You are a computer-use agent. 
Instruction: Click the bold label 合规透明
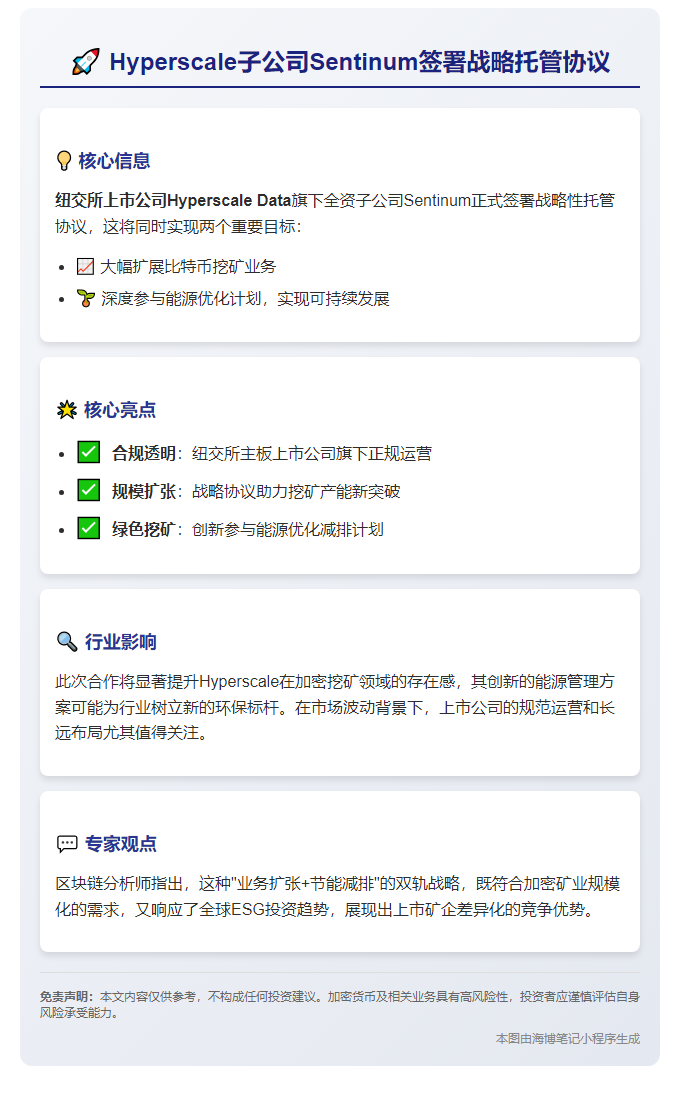pyautogui.click(x=144, y=454)
